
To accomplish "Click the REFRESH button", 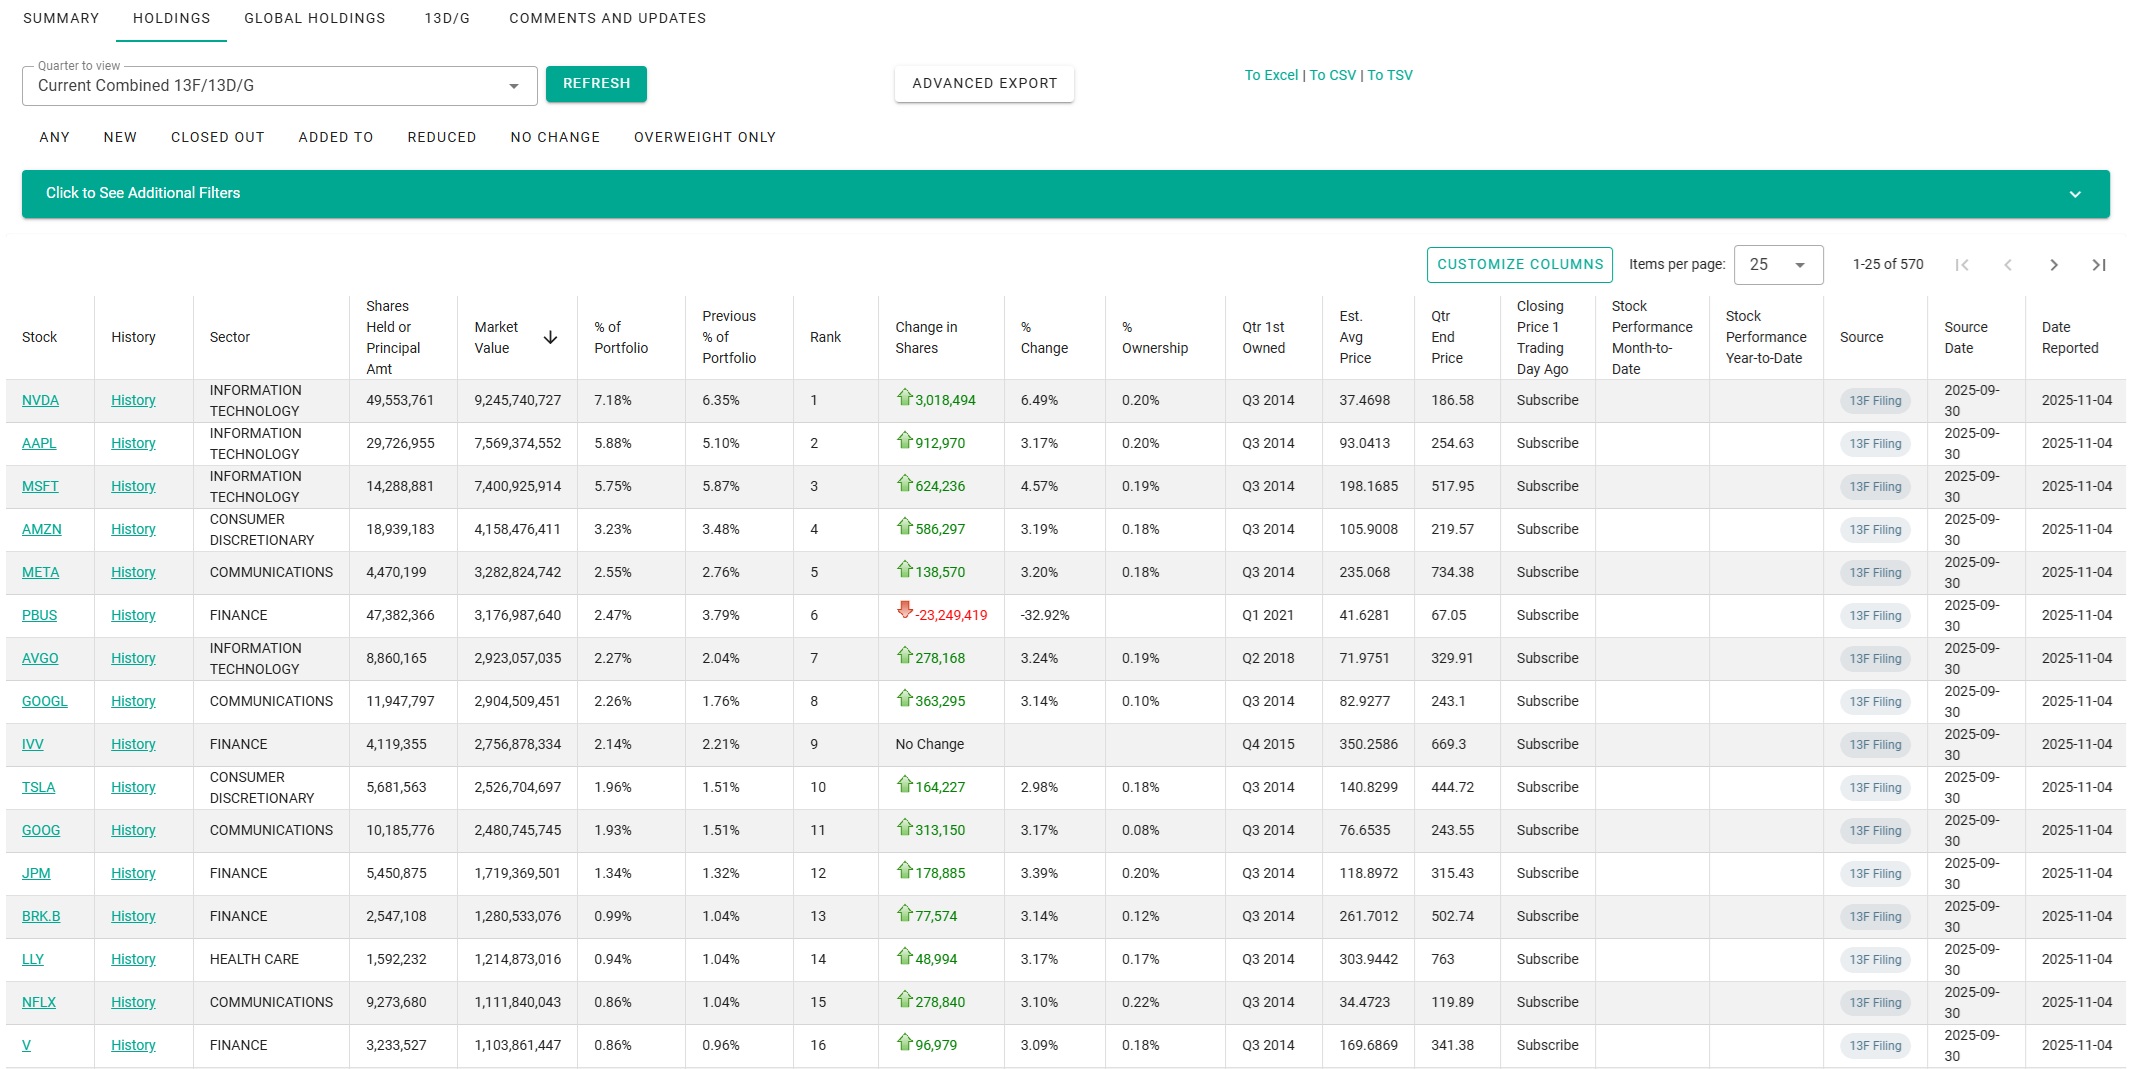I will (596, 84).
